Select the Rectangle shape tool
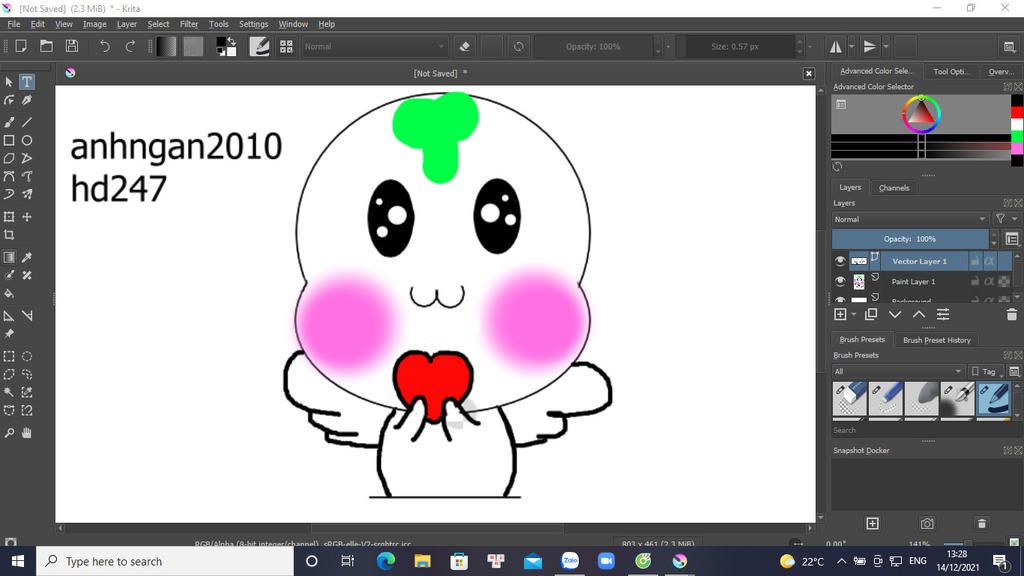This screenshot has width=1024, height=576. point(9,140)
